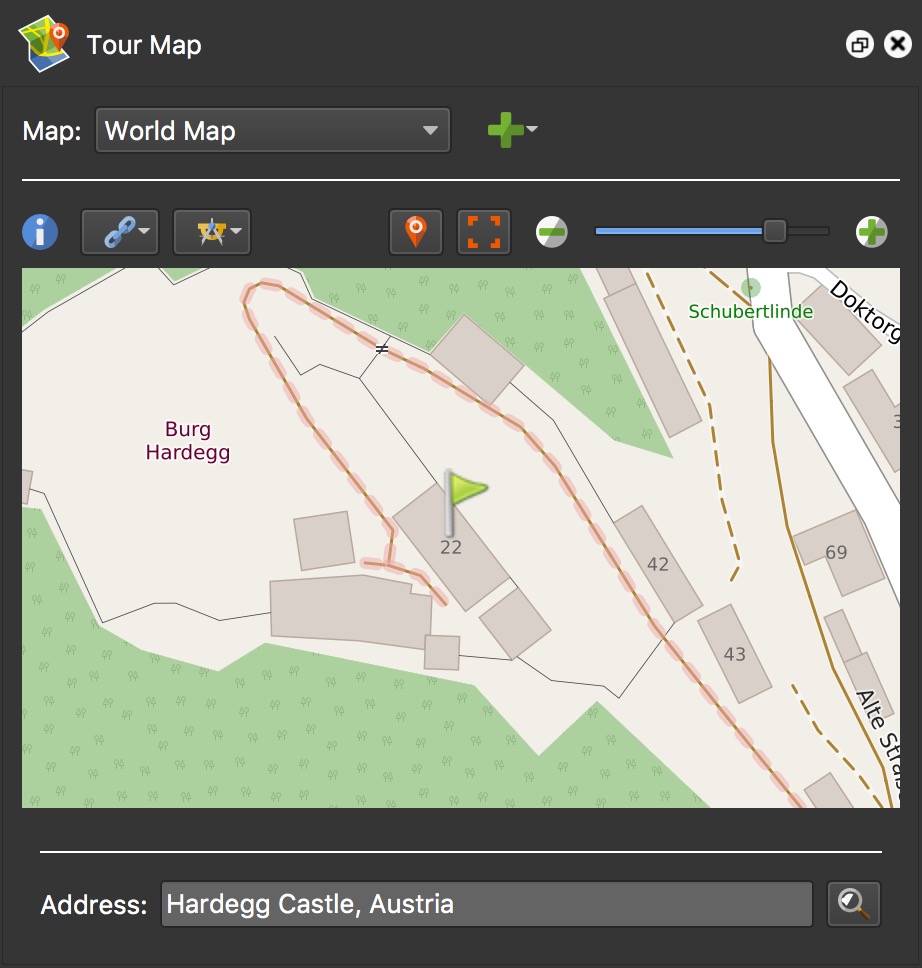Click the zoom slider handle
This screenshot has width=922, height=968.
coord(775,231)
